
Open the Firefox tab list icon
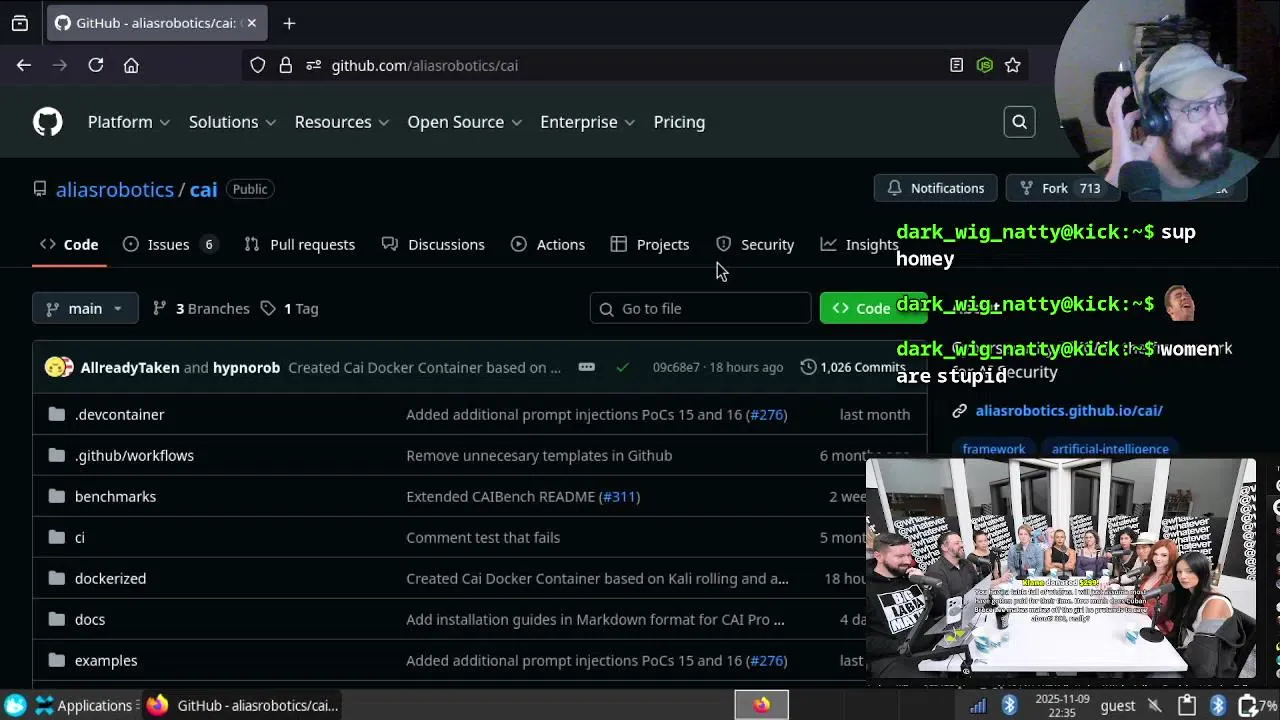20,23
